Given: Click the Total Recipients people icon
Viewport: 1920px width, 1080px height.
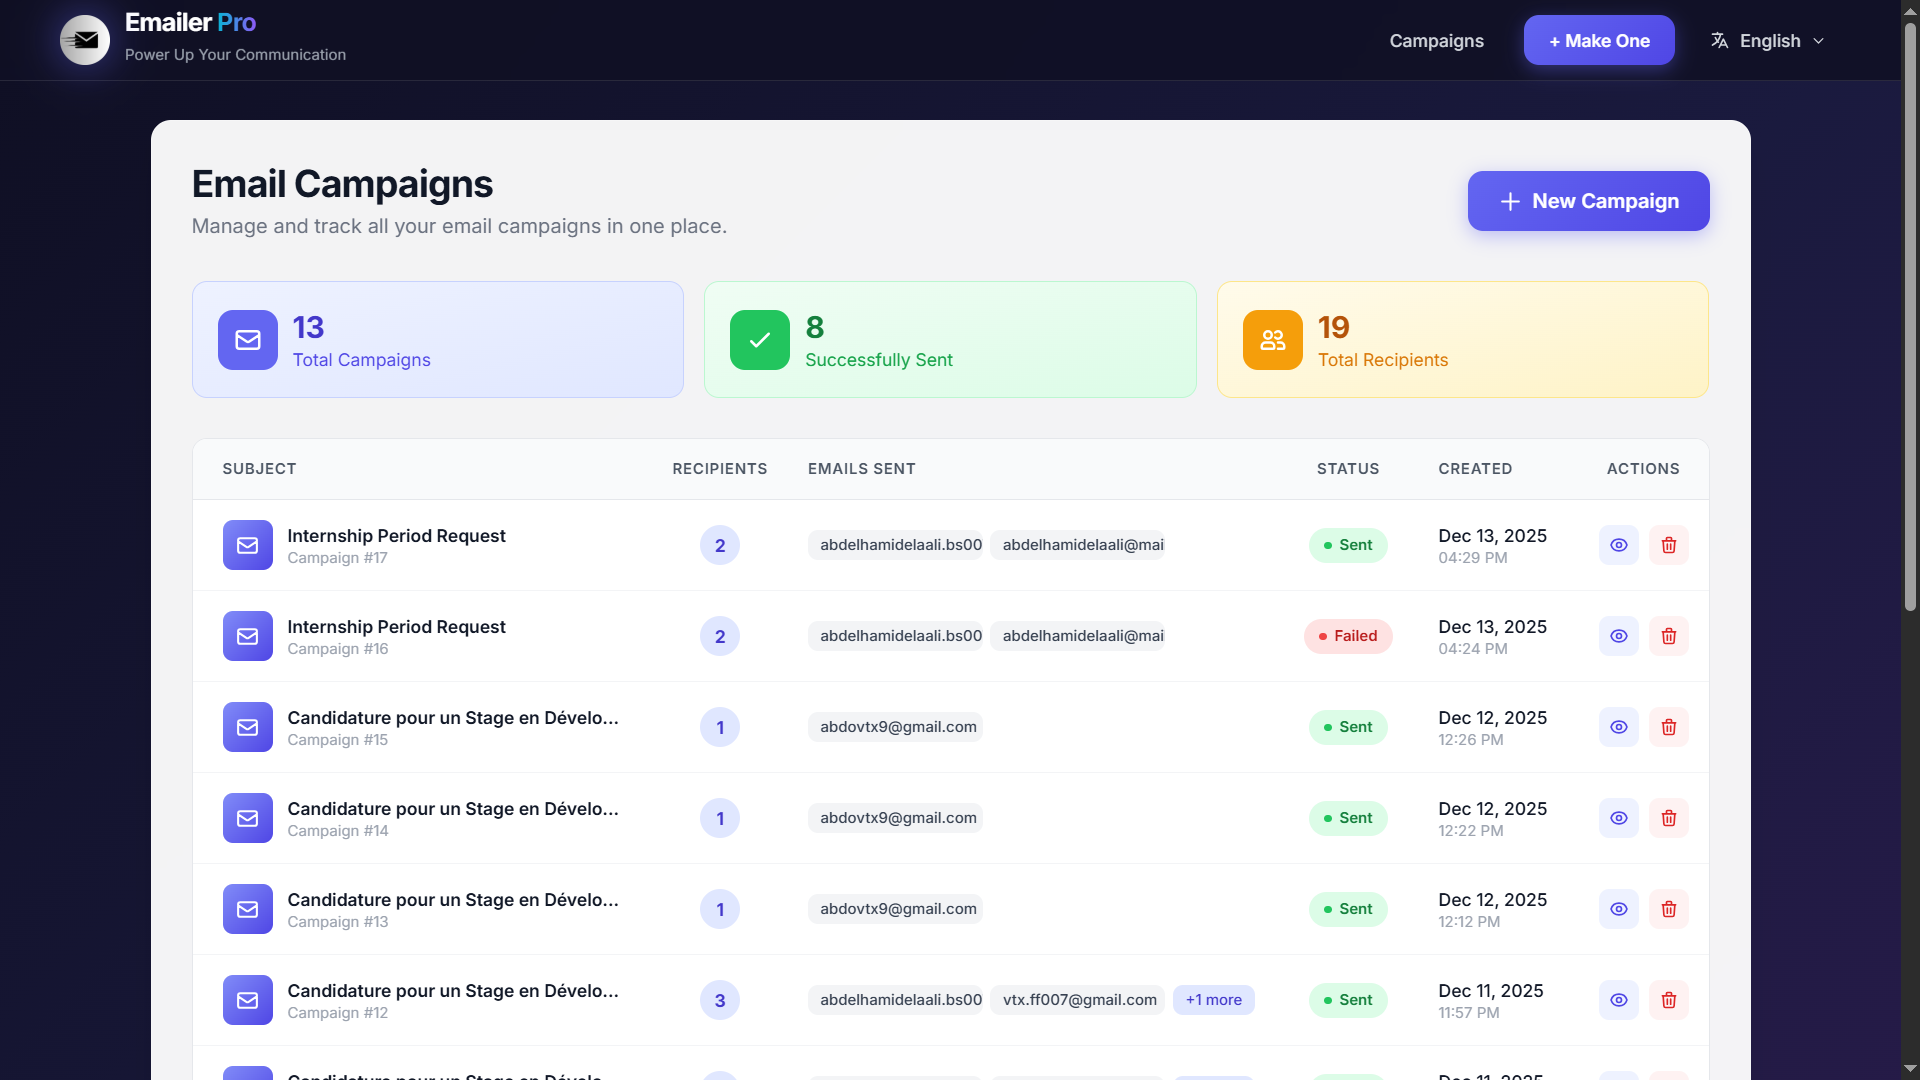Looking at the screenshot, I should [x=1272, y=340].
